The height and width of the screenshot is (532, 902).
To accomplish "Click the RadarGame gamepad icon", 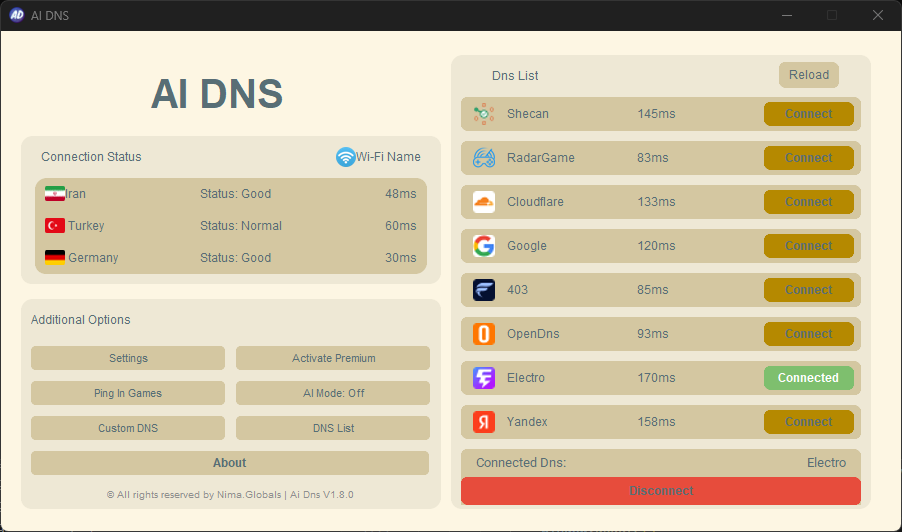I will (x=484, y=158).
